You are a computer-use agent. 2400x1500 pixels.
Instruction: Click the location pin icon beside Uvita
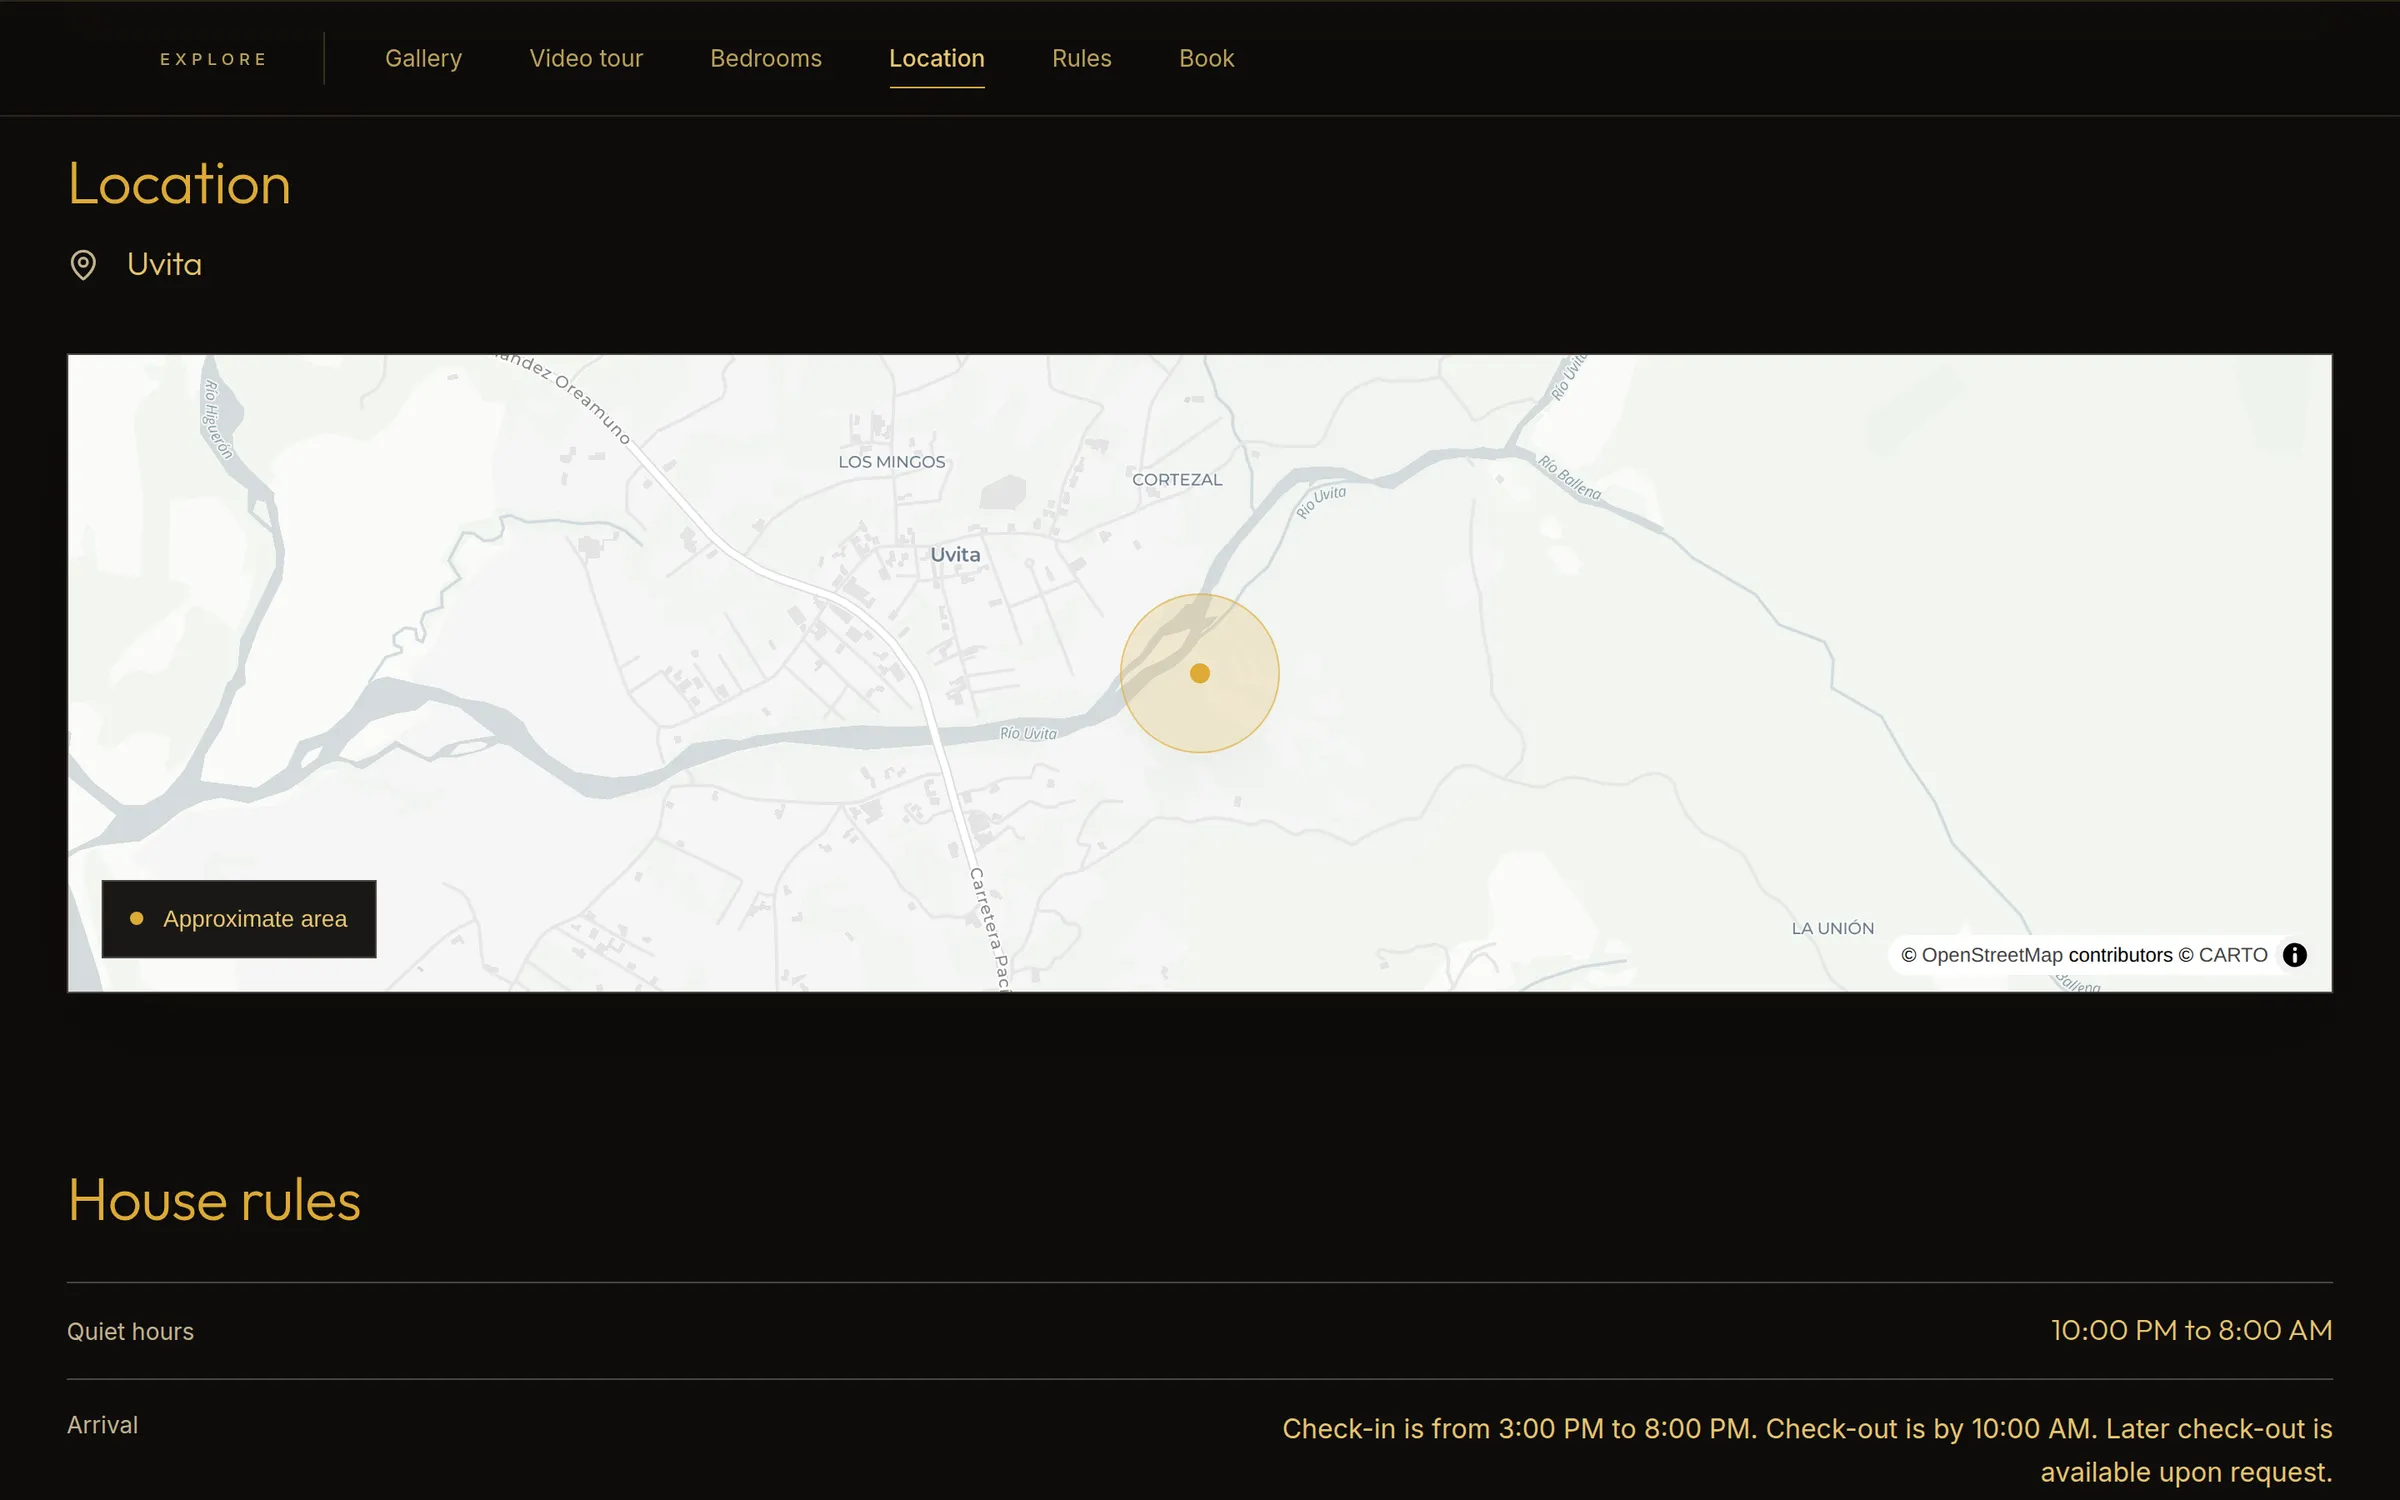click(83, 265)
